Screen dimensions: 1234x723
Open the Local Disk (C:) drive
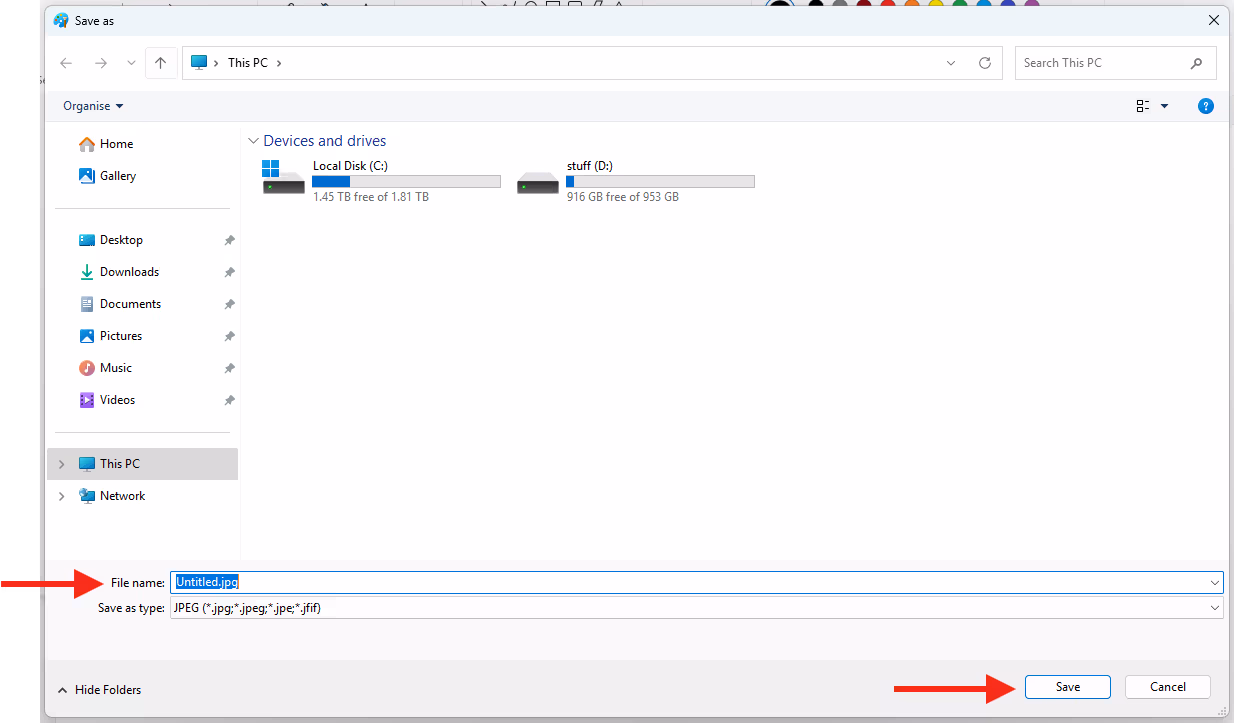coord(350,166)
